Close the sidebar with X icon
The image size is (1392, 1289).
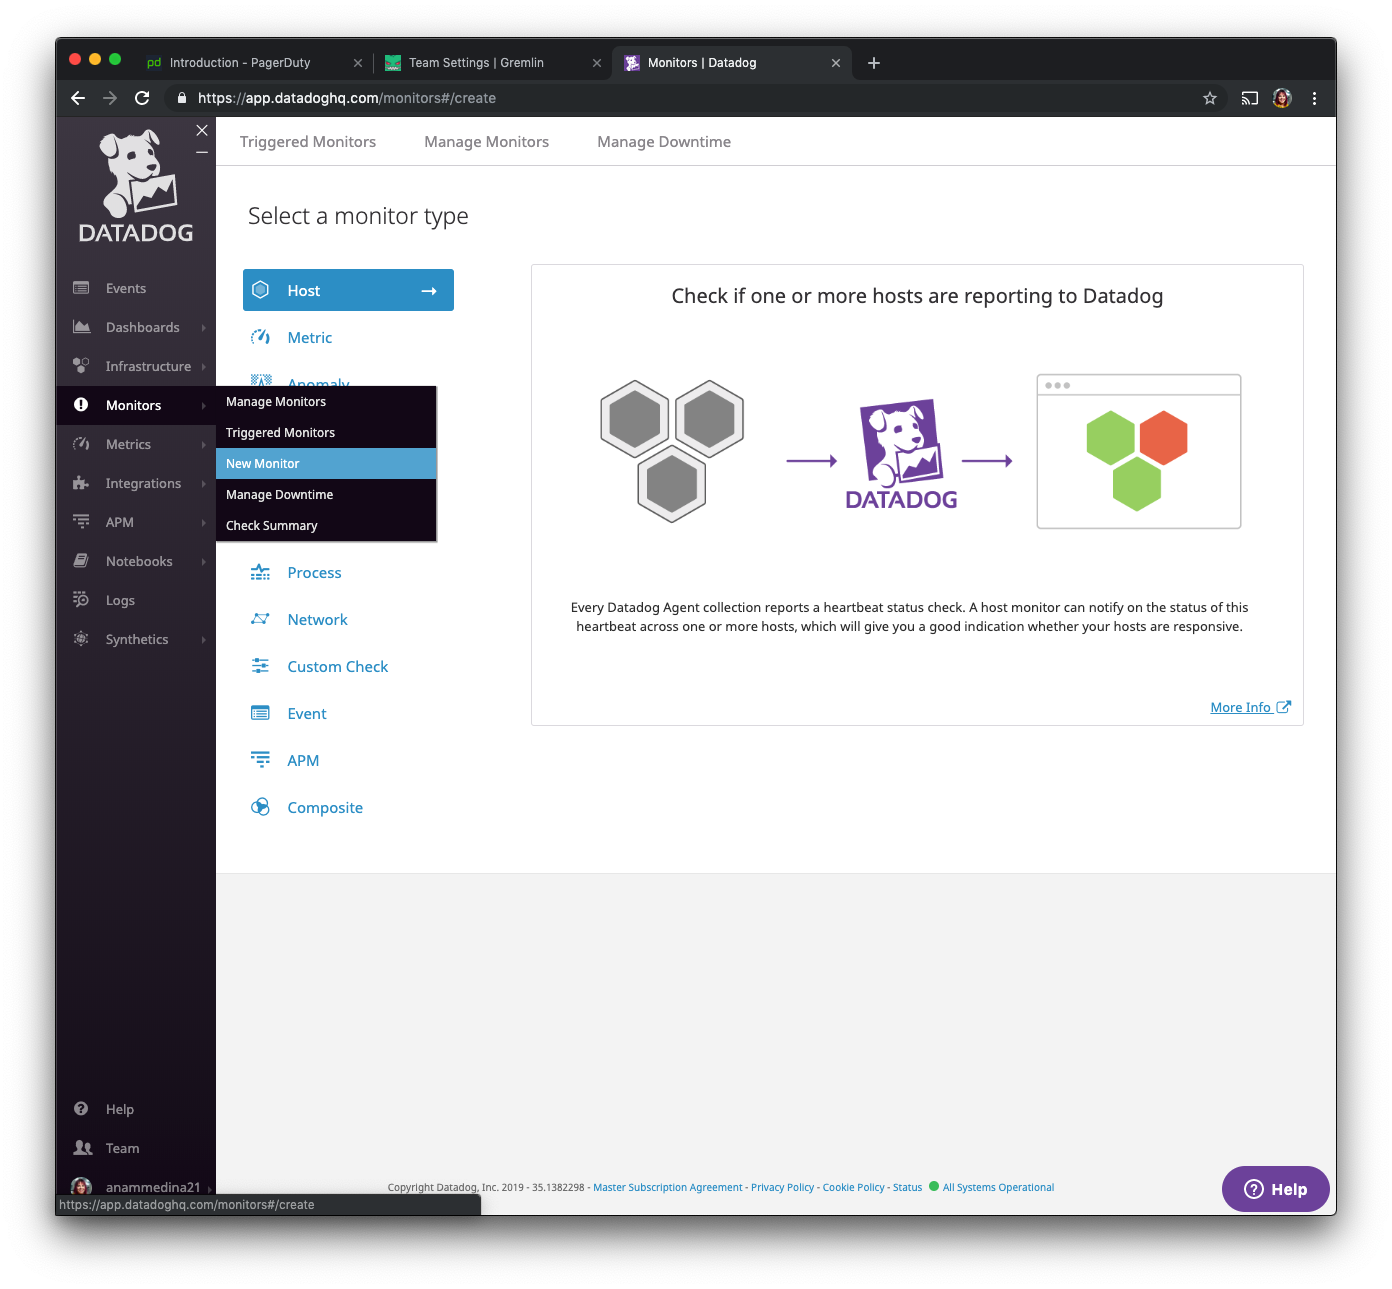(202, 130)
